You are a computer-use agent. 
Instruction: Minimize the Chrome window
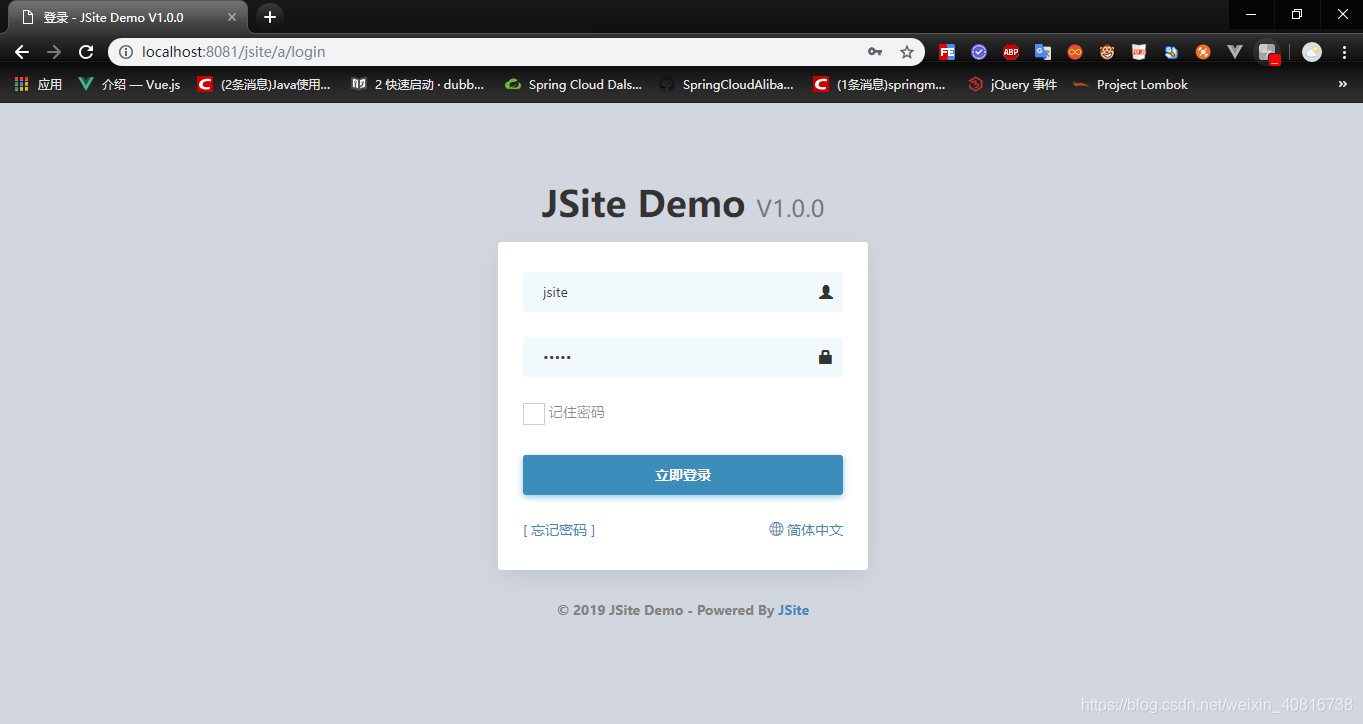coord(1251,15)
